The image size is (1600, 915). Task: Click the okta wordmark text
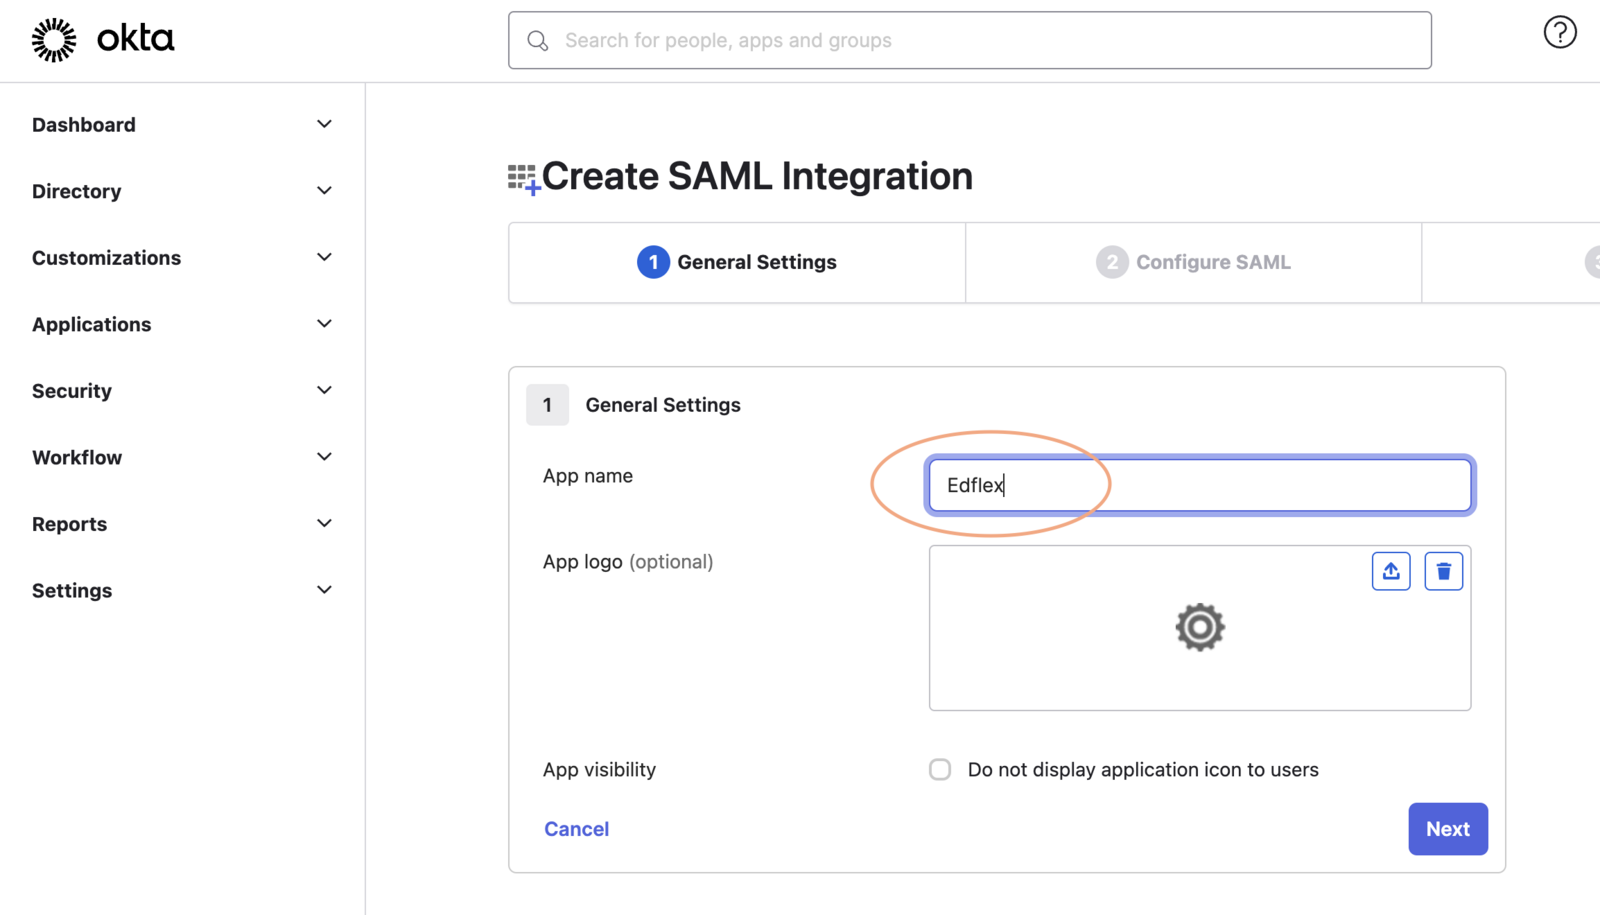(135, 39)
